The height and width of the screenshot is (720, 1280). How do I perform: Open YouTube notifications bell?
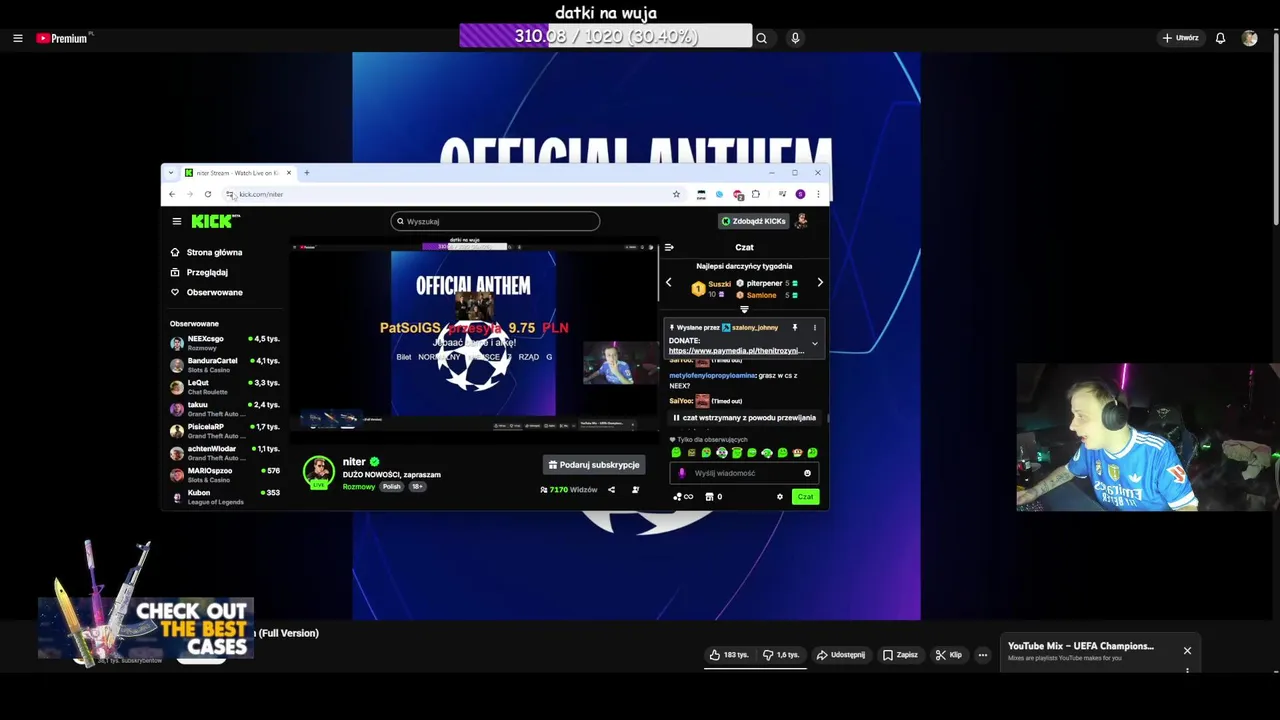[x=1220, y=38]
